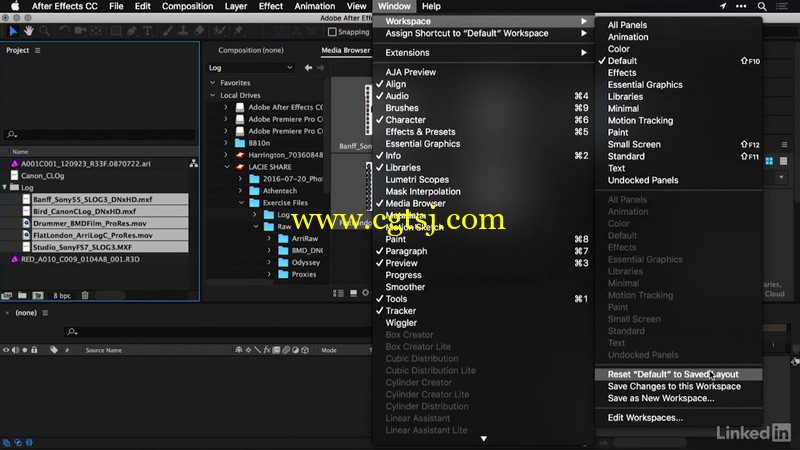800x450 pixels.
Task: Choose the Motion Tracking workspace
Action: 679,120
